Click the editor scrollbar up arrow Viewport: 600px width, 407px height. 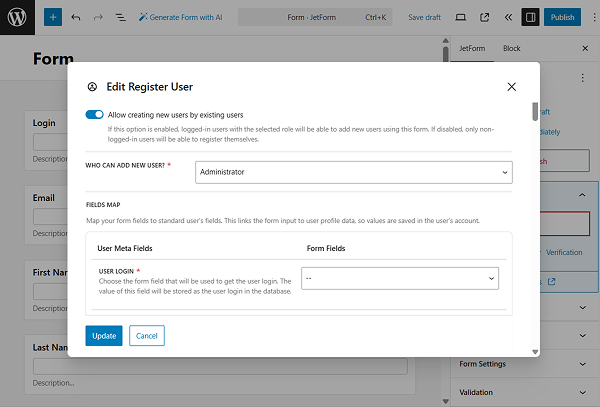(x=445, y=41)
